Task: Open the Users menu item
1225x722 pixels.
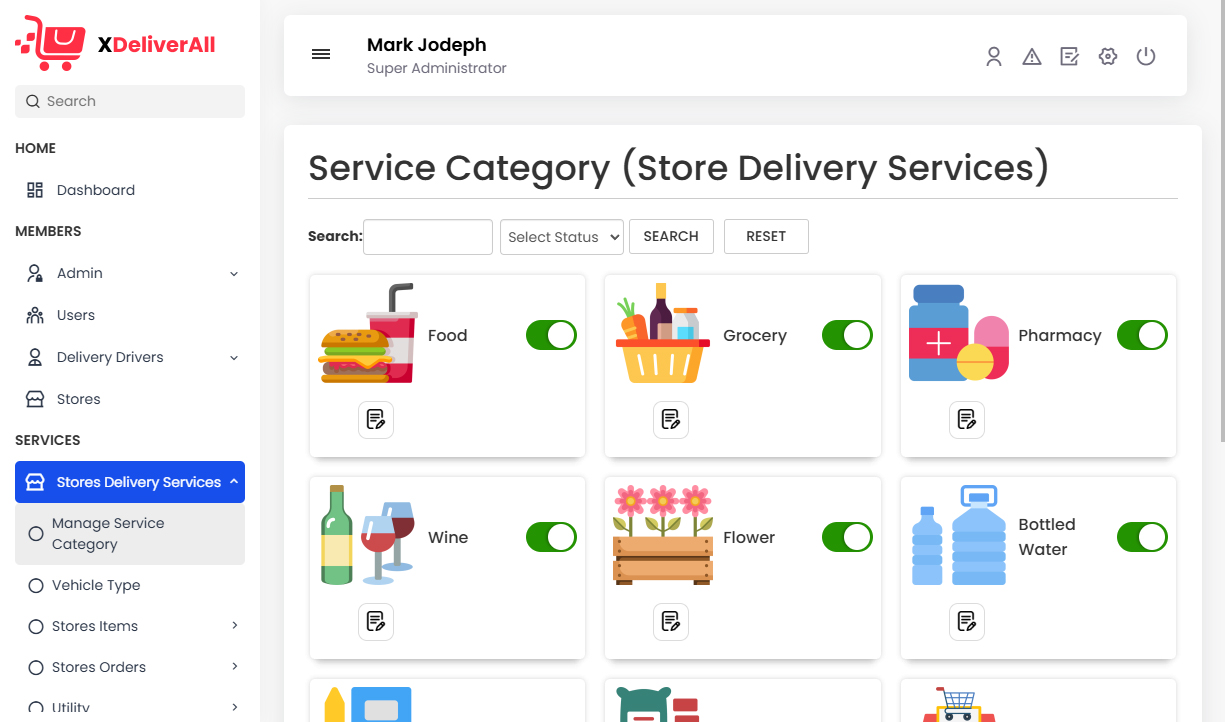Action: click(x=130, y=315)
